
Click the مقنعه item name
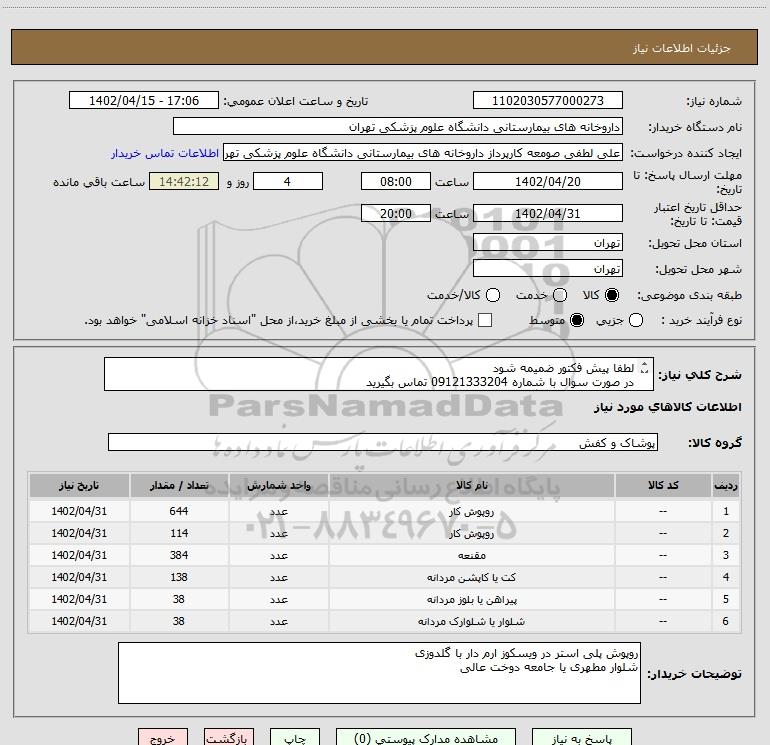471,555
